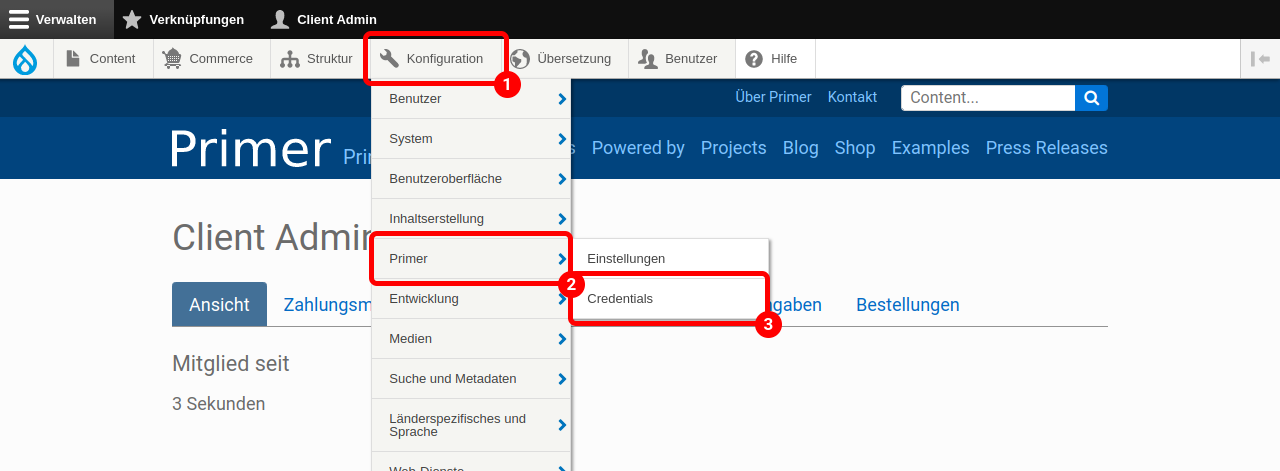Click the Hilfe question mark icon
Screen dimensions: 1280x471
(754, 59)
